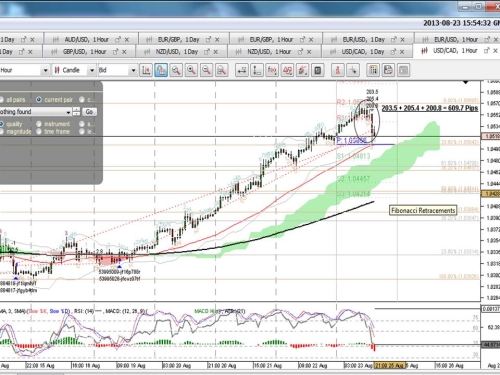Toggle the crosshair cursor tool

[x=353, y=70]
